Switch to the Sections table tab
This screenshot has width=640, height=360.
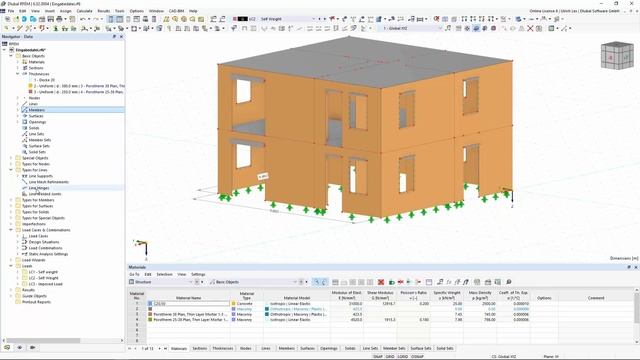(x=200, y=348)
